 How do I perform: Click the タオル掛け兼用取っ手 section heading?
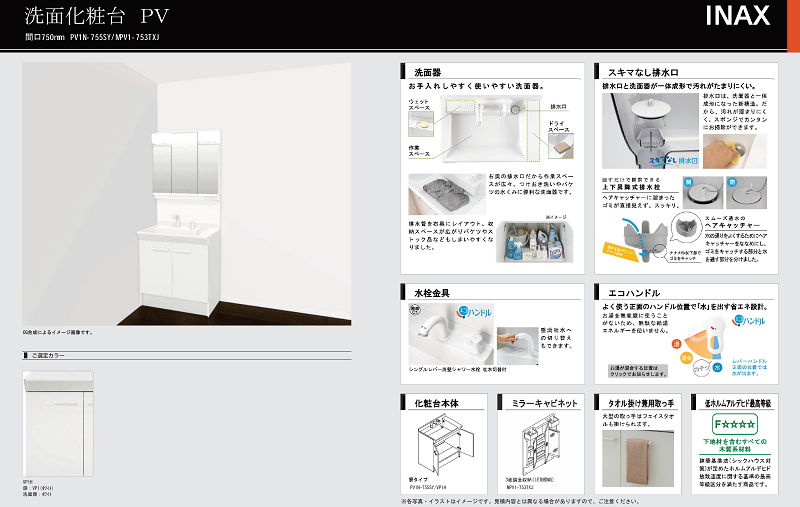tap(641, 403)
